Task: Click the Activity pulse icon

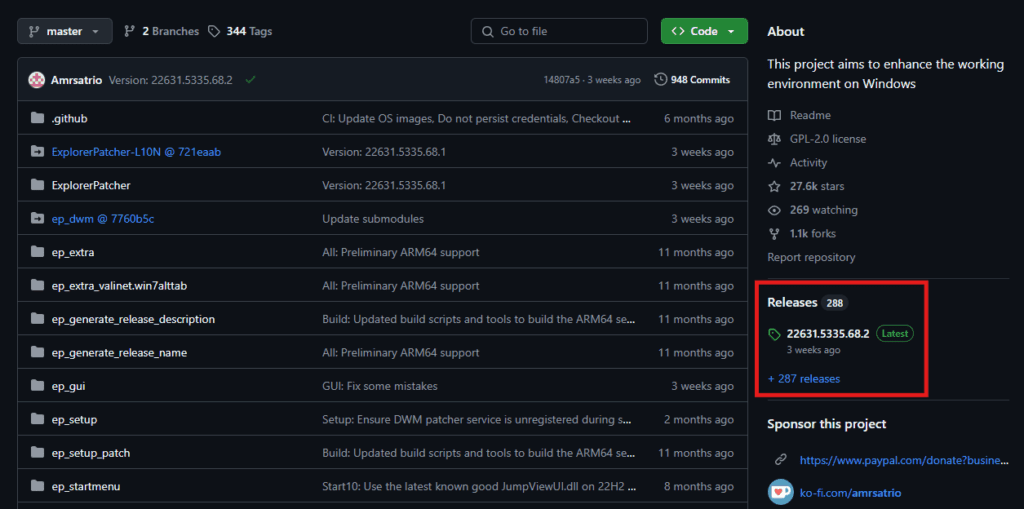Action: pos(775,163)
